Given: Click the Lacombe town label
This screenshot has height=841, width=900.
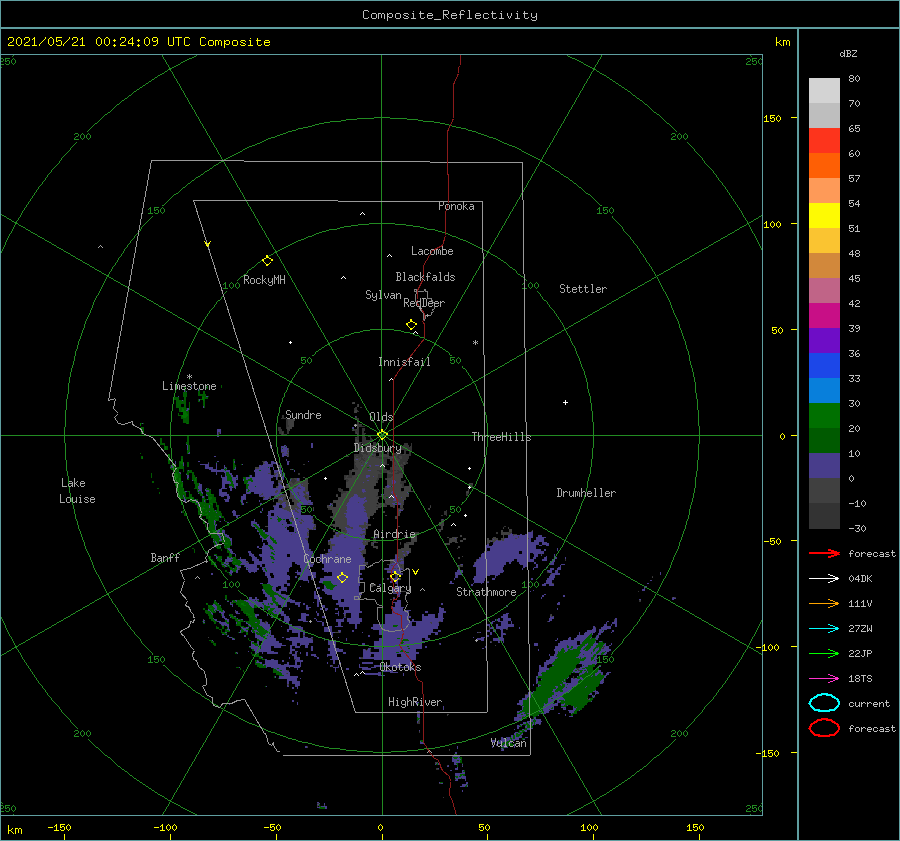Looking at the screenshot, I should click(x=432, y=251).
